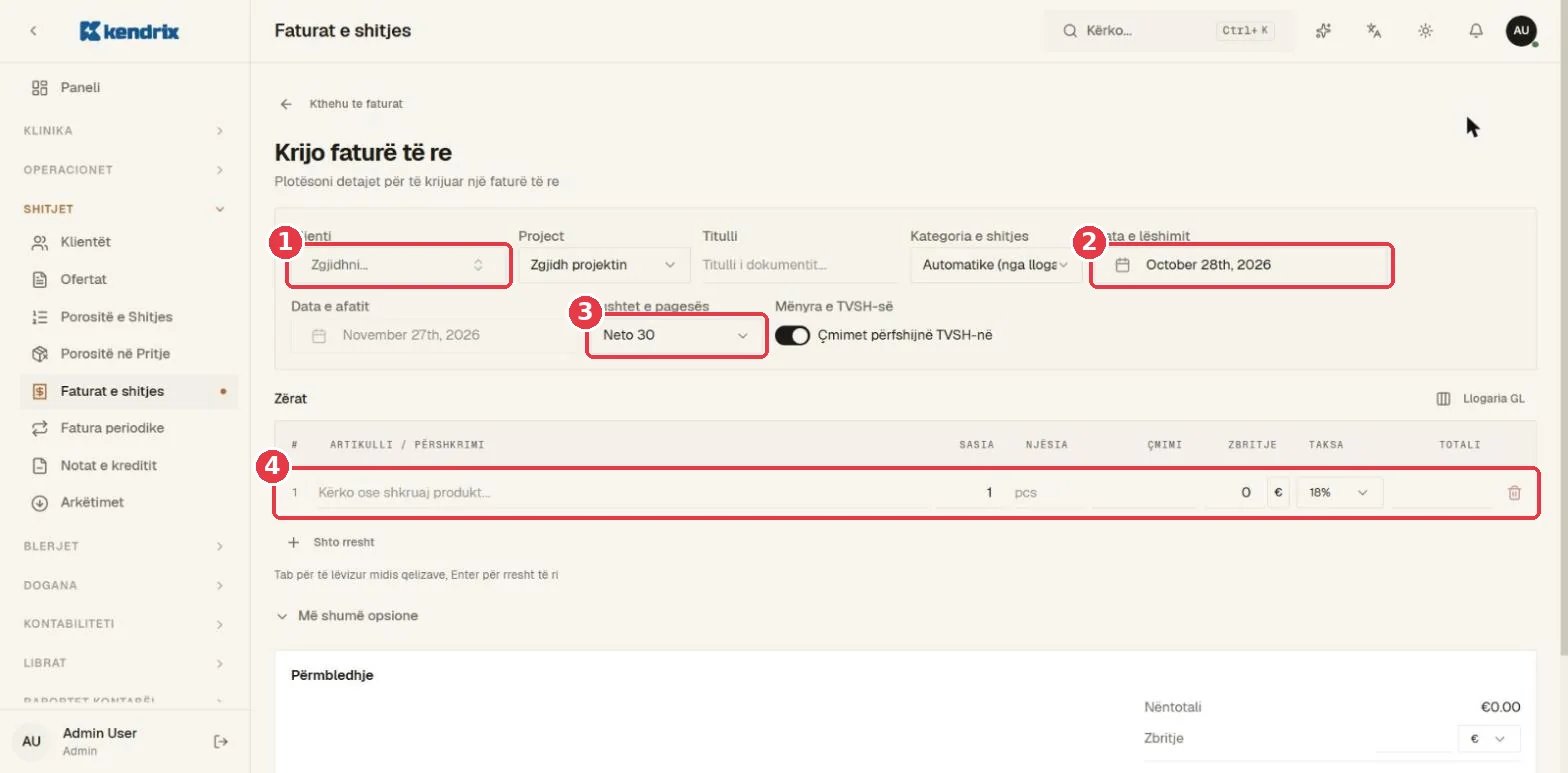
Task: Open currency dropdown in summary Zbritje
Action: (1489, 739)
